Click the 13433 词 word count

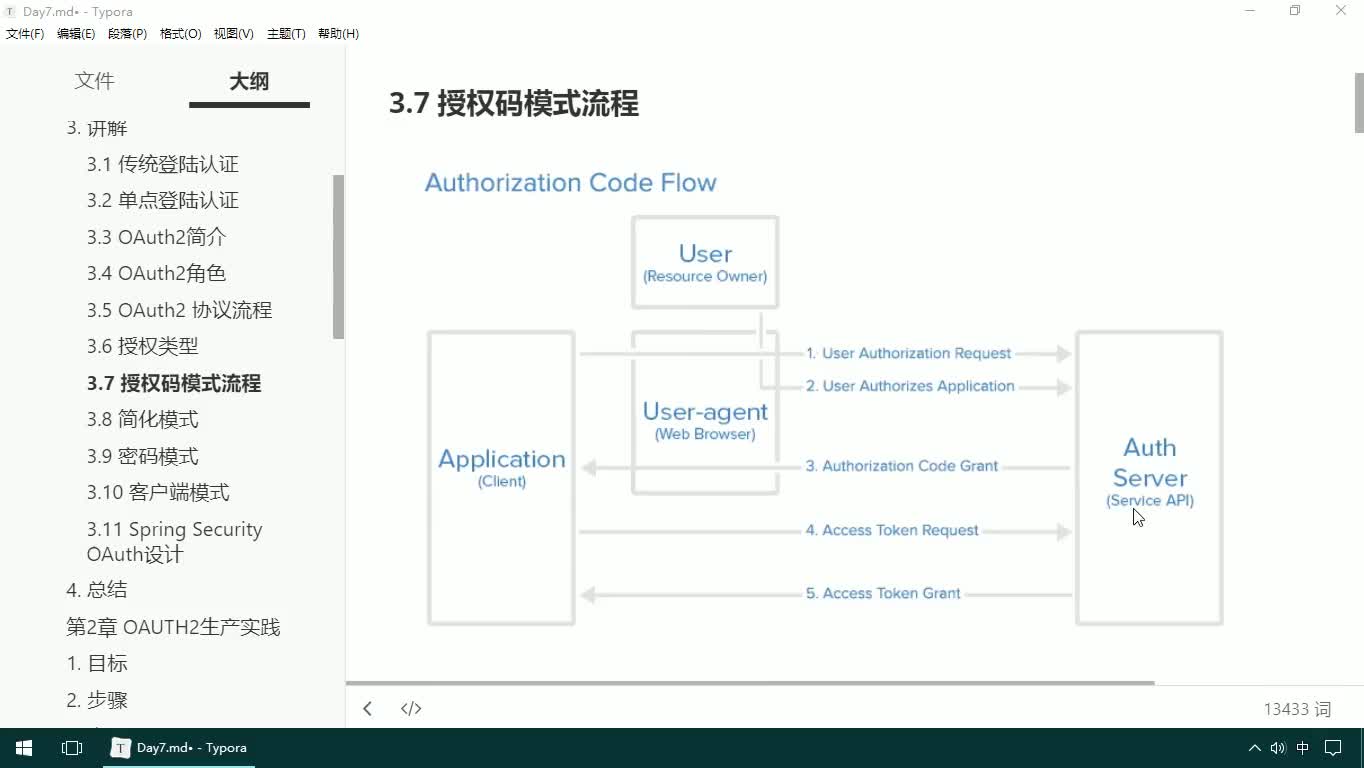(1297, 709)
